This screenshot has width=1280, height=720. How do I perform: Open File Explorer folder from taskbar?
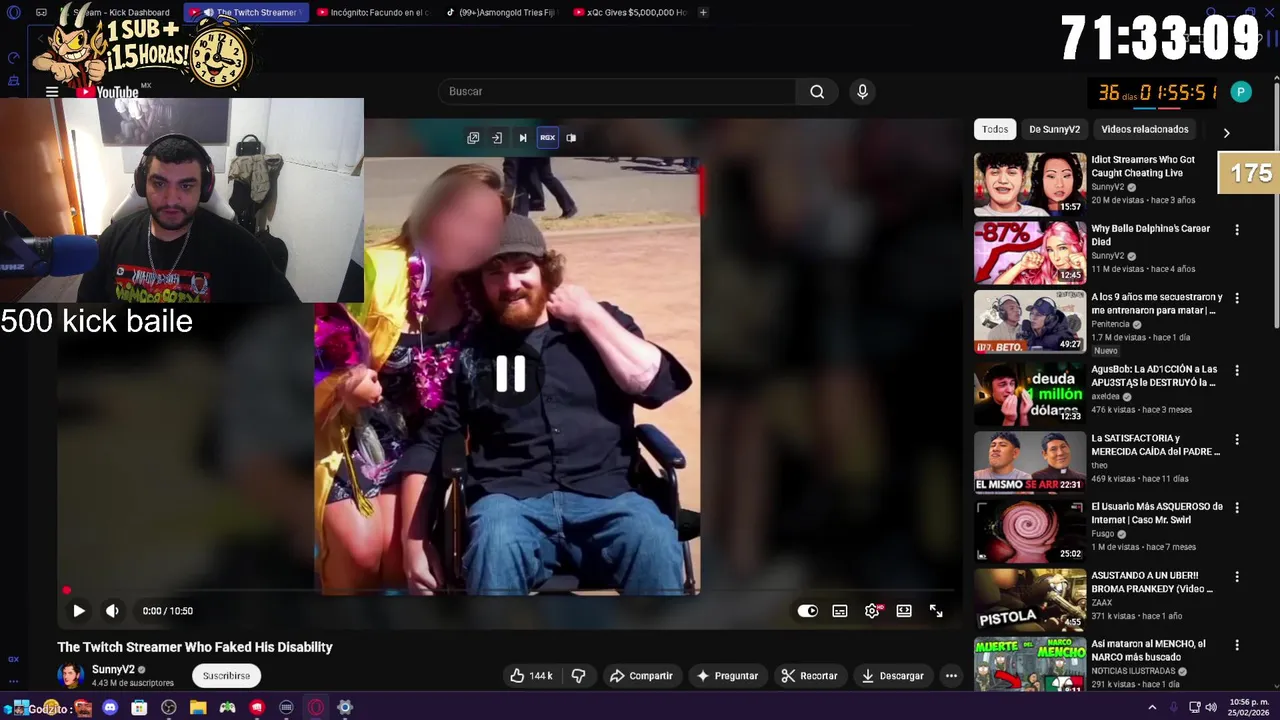(x=198, y=708)
